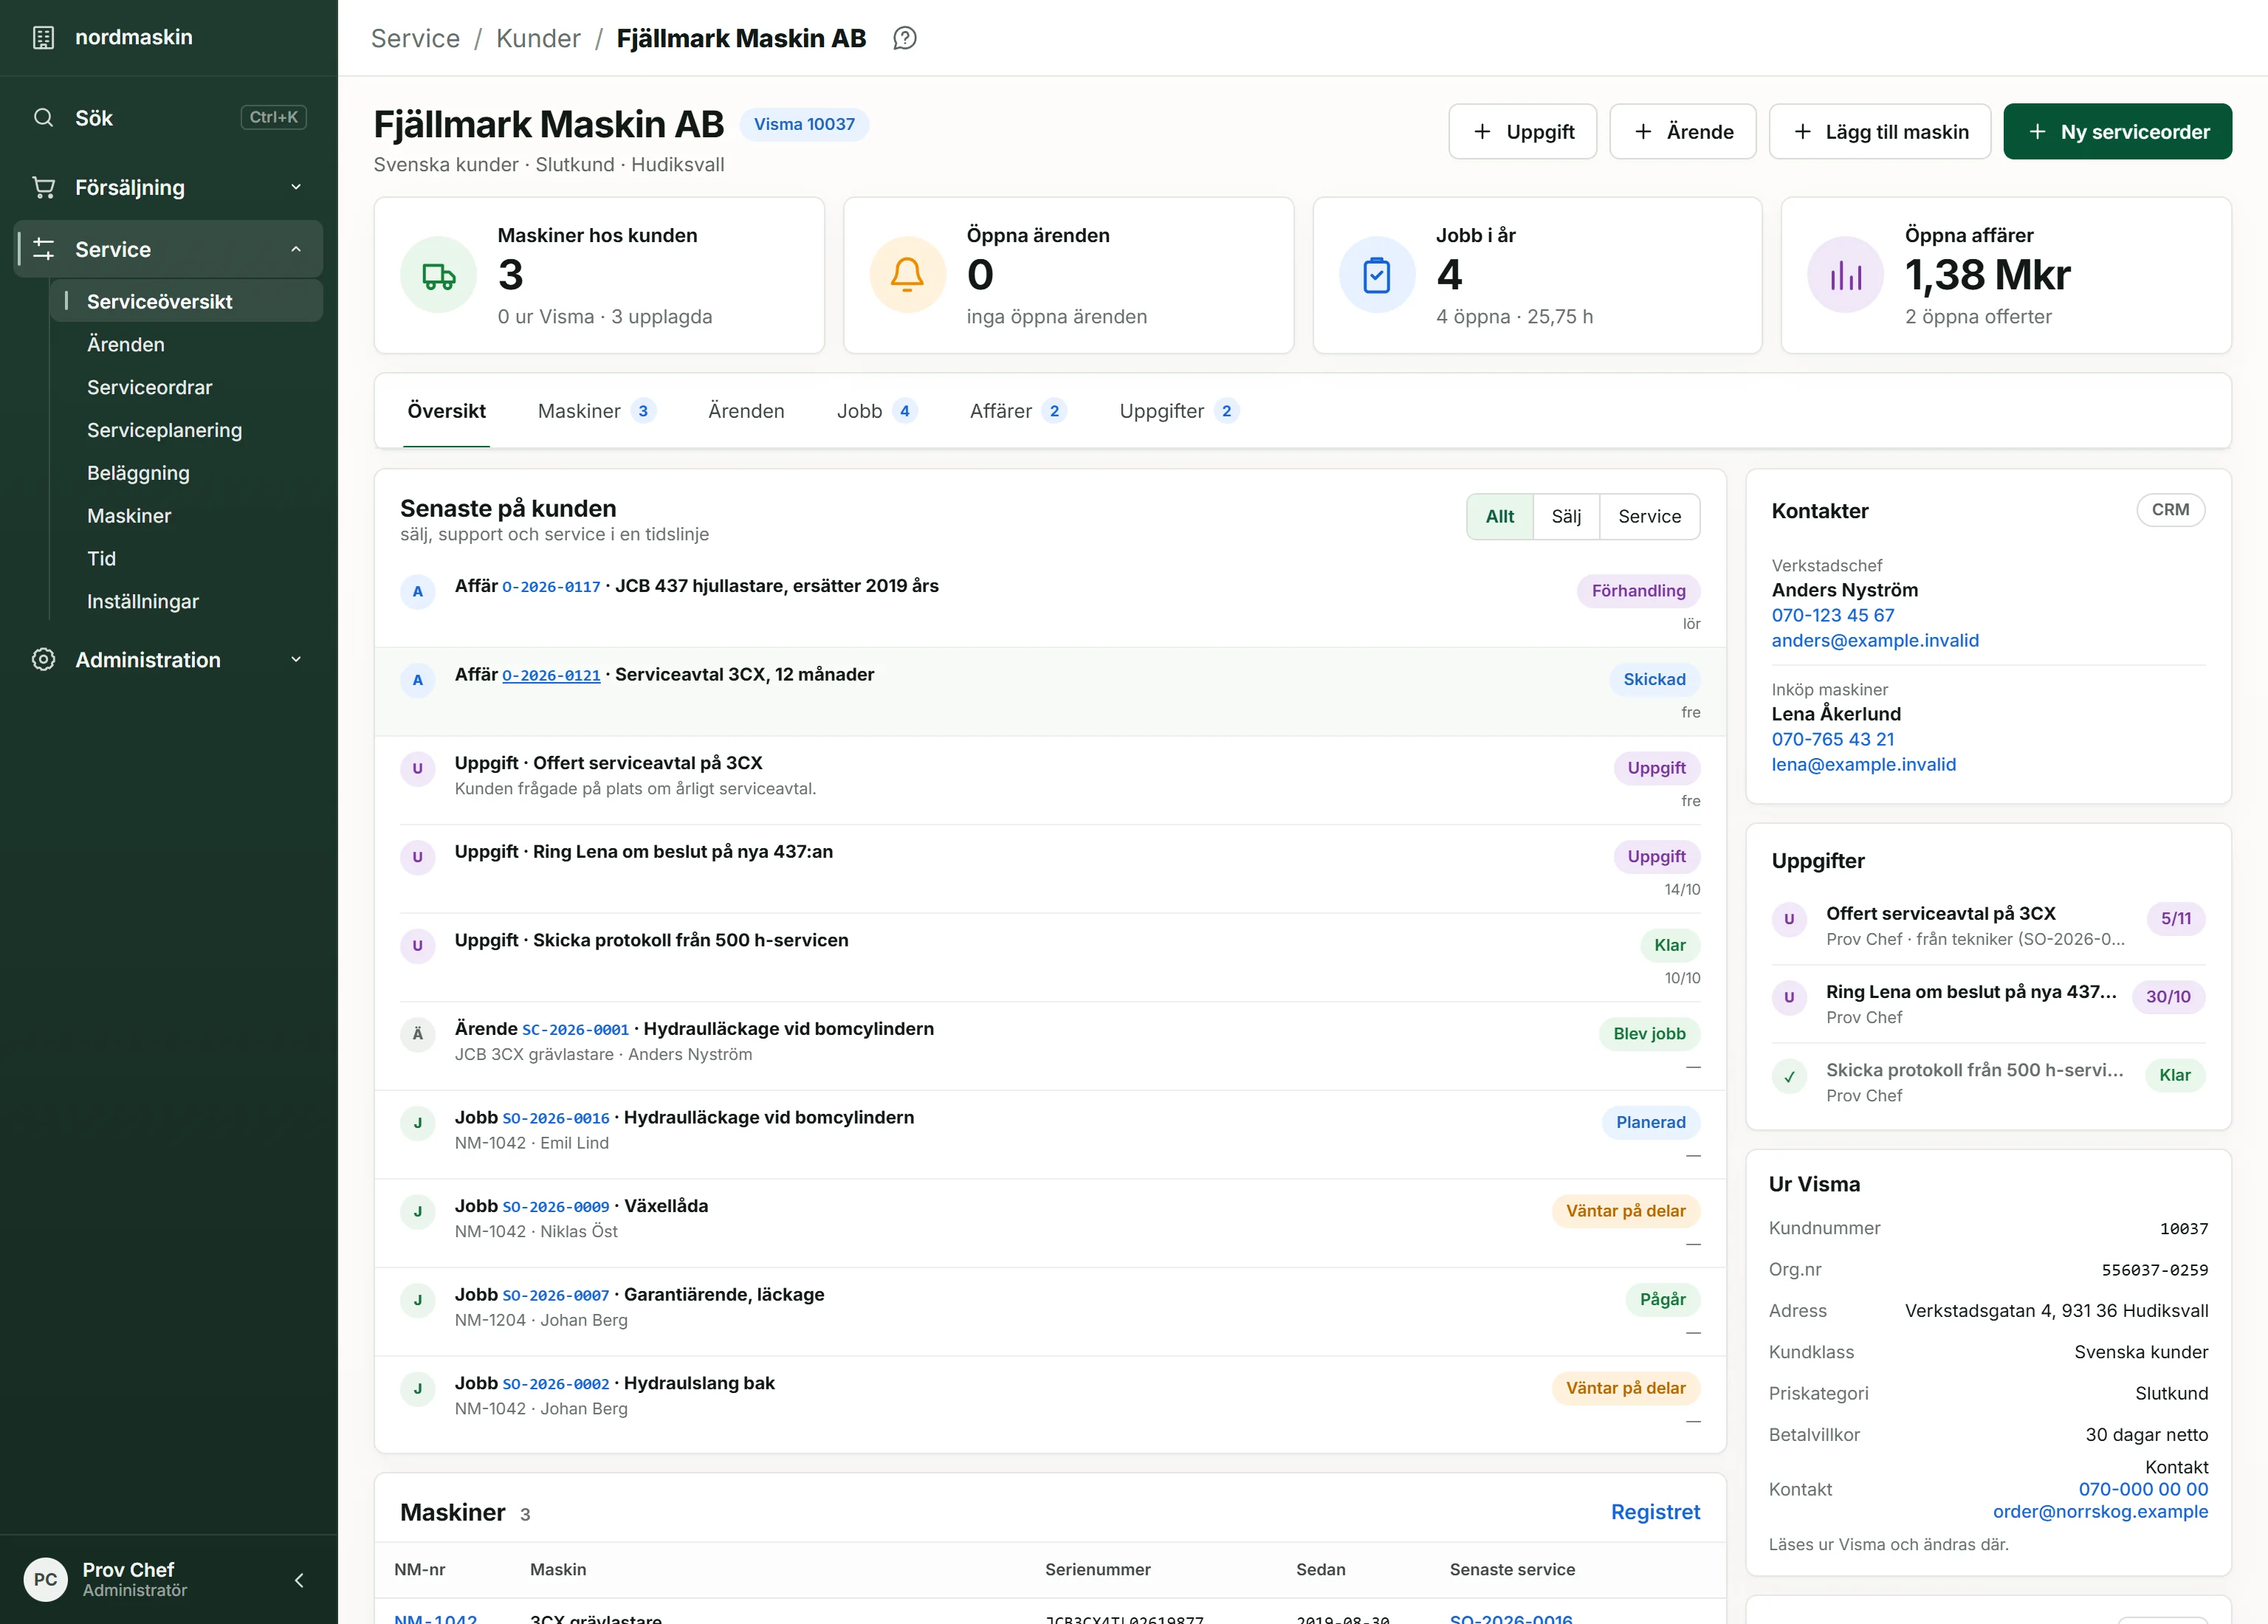Image resolution: width=2268 pixels, height=1624 pixels.
Task: Select the Service timeline filter
Action: click(1649, 517)
